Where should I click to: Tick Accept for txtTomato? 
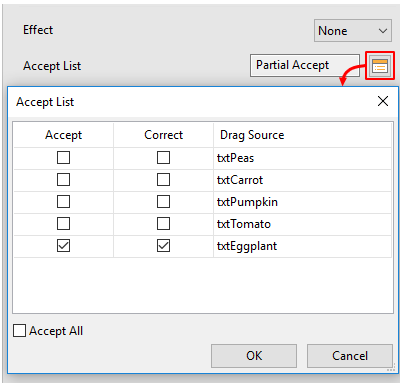[x=63, y=224]
